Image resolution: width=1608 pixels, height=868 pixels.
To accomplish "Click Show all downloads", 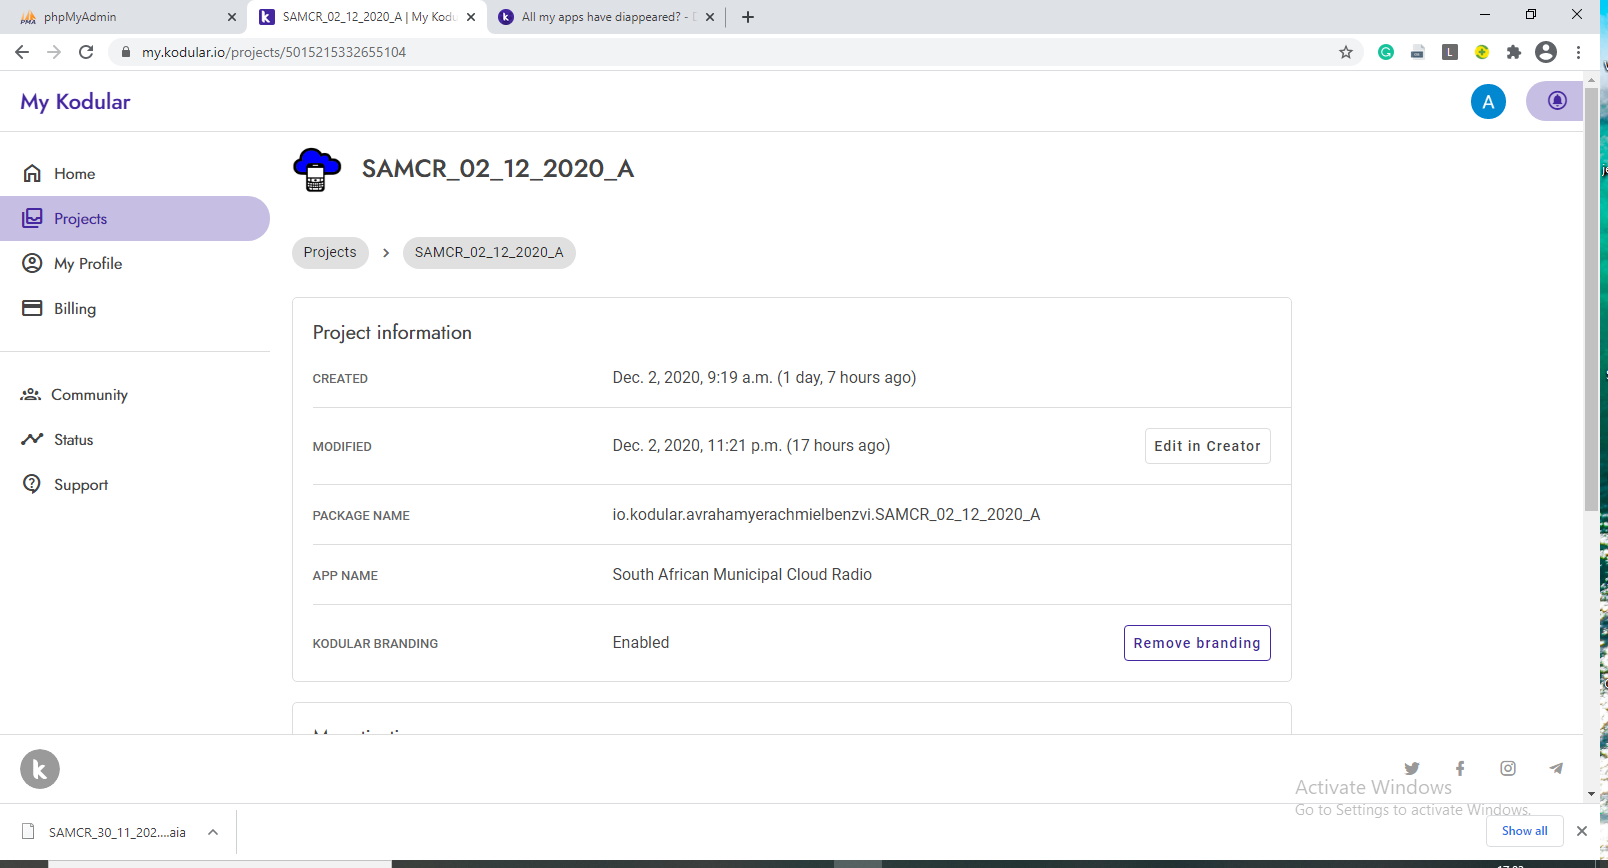I will (x=1524, y=831).
